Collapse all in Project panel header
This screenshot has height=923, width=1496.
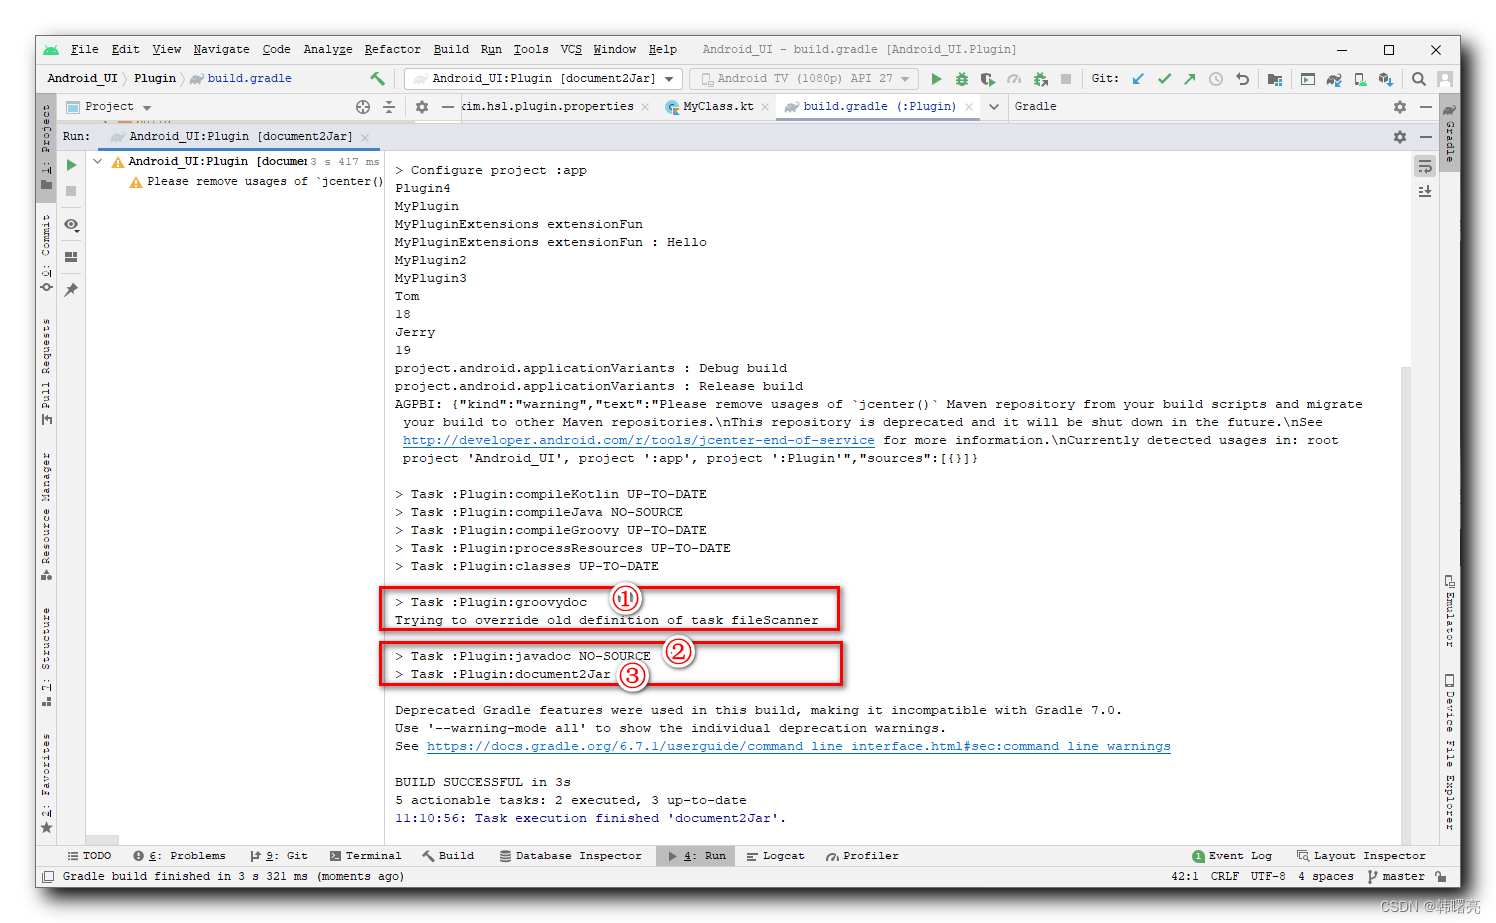coord(389,106)
